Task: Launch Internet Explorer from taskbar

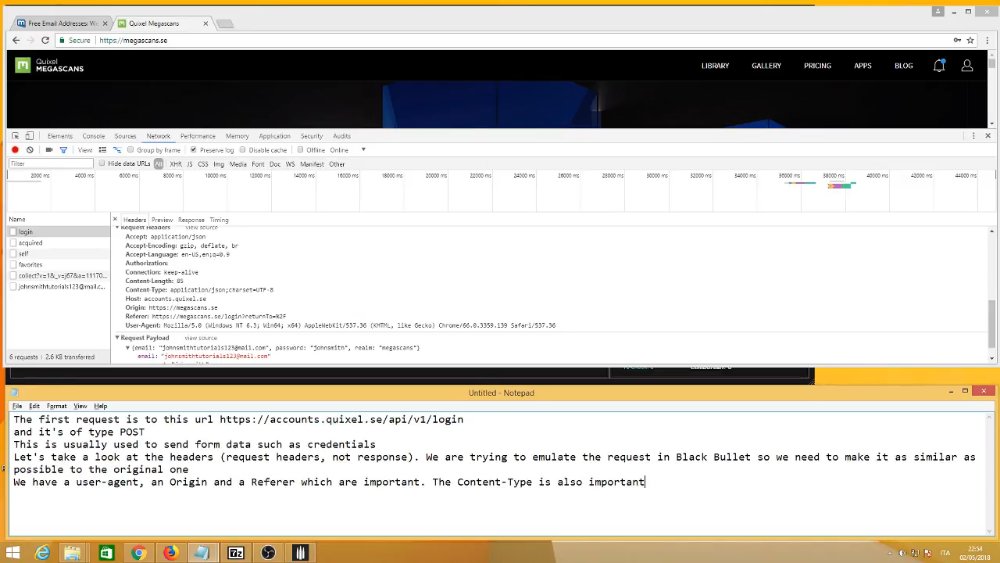Action: [42, 552]
